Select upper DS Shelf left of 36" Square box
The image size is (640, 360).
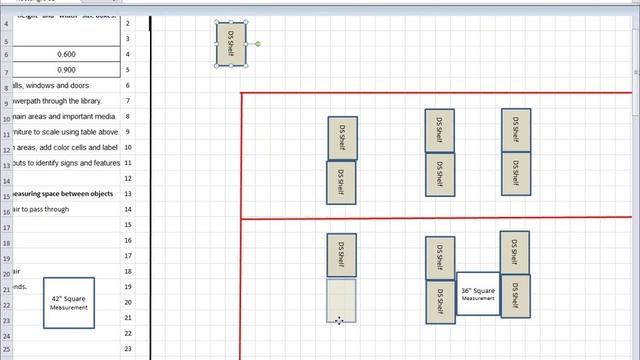click(x=440, y=258)
